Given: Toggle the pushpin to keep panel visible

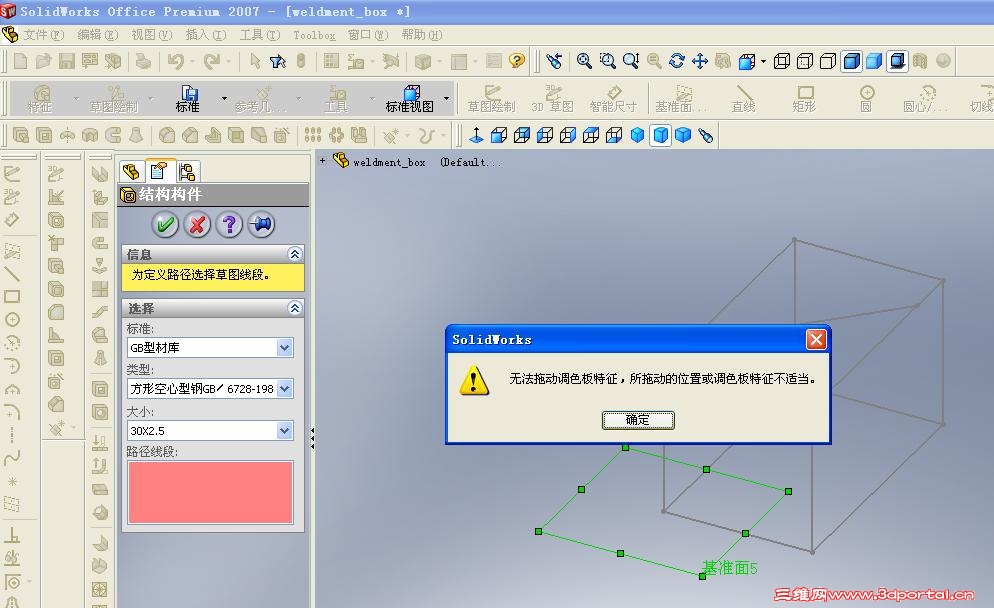Looking at the screenshot, I should (x=261, y=224).
